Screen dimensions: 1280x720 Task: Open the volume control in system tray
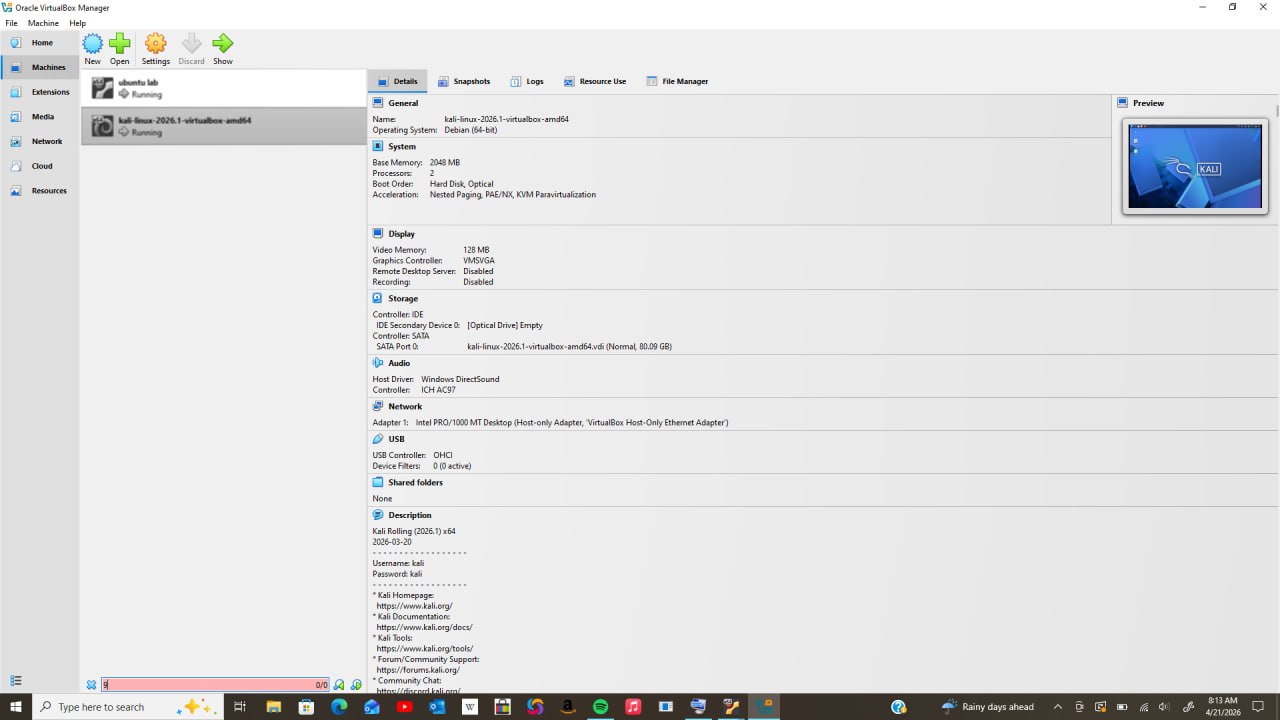point(1166,707)
